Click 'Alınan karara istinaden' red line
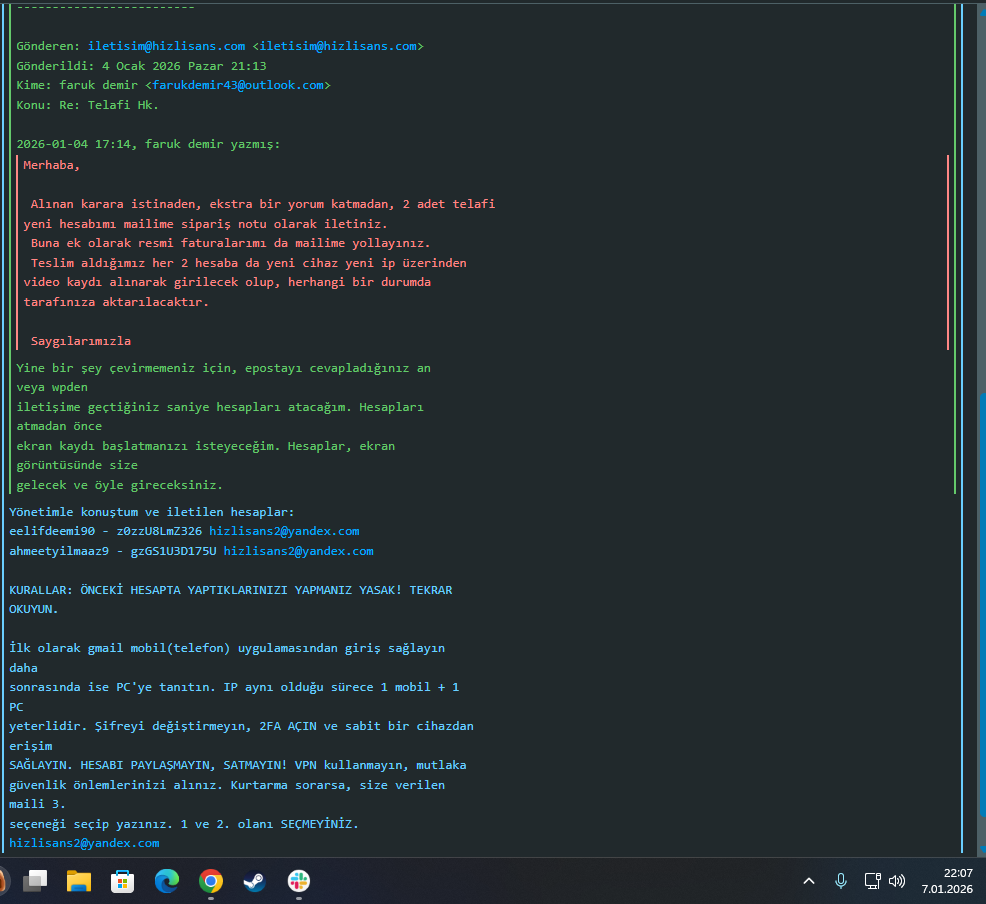 (263, 204)
